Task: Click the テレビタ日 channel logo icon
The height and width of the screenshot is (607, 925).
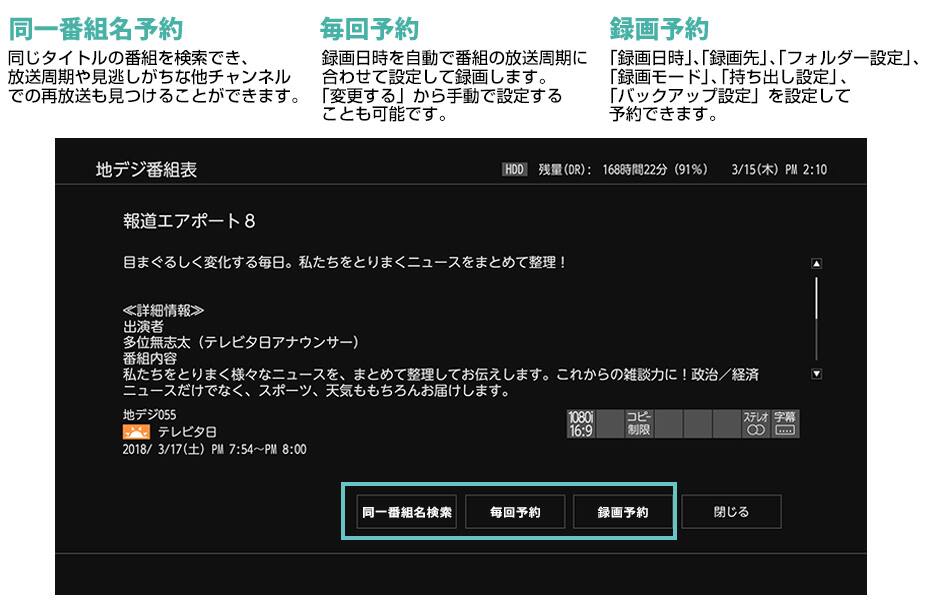Action: tap(136, 432)
